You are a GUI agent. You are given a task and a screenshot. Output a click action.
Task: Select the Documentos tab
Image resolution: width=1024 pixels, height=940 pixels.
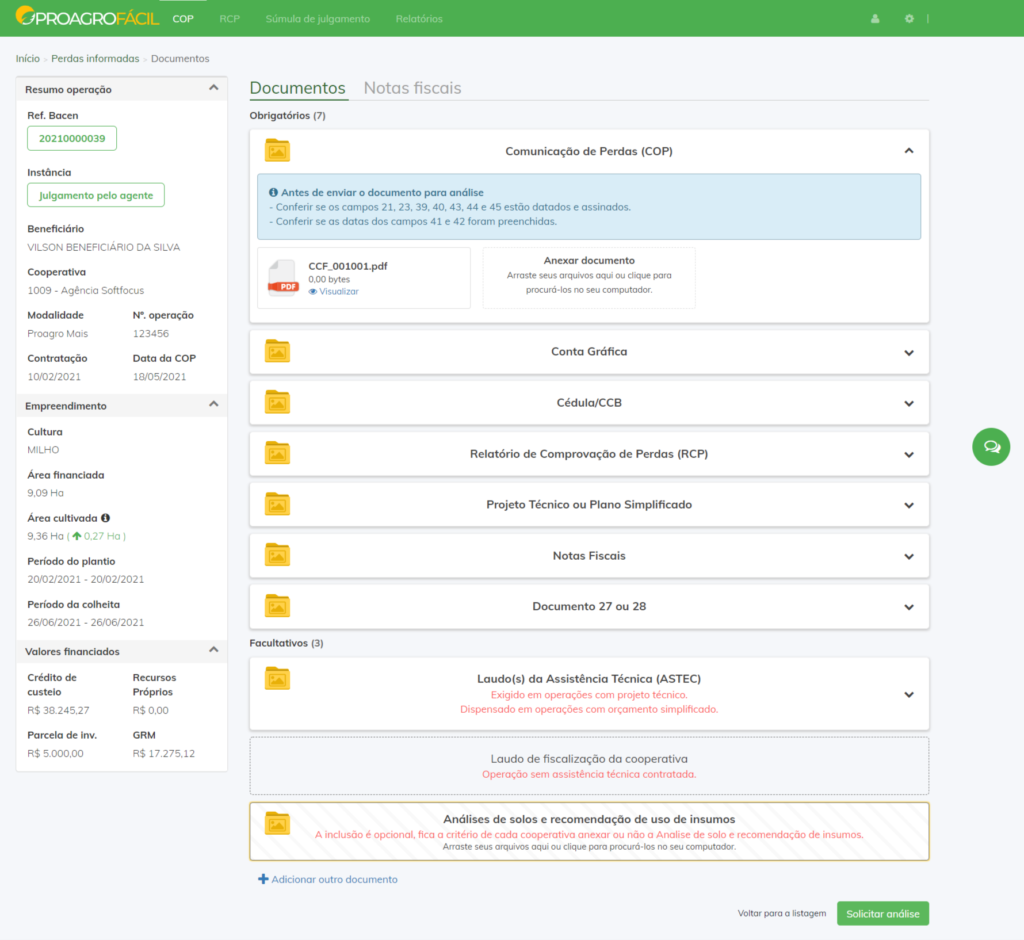click(x=298, y=88)
